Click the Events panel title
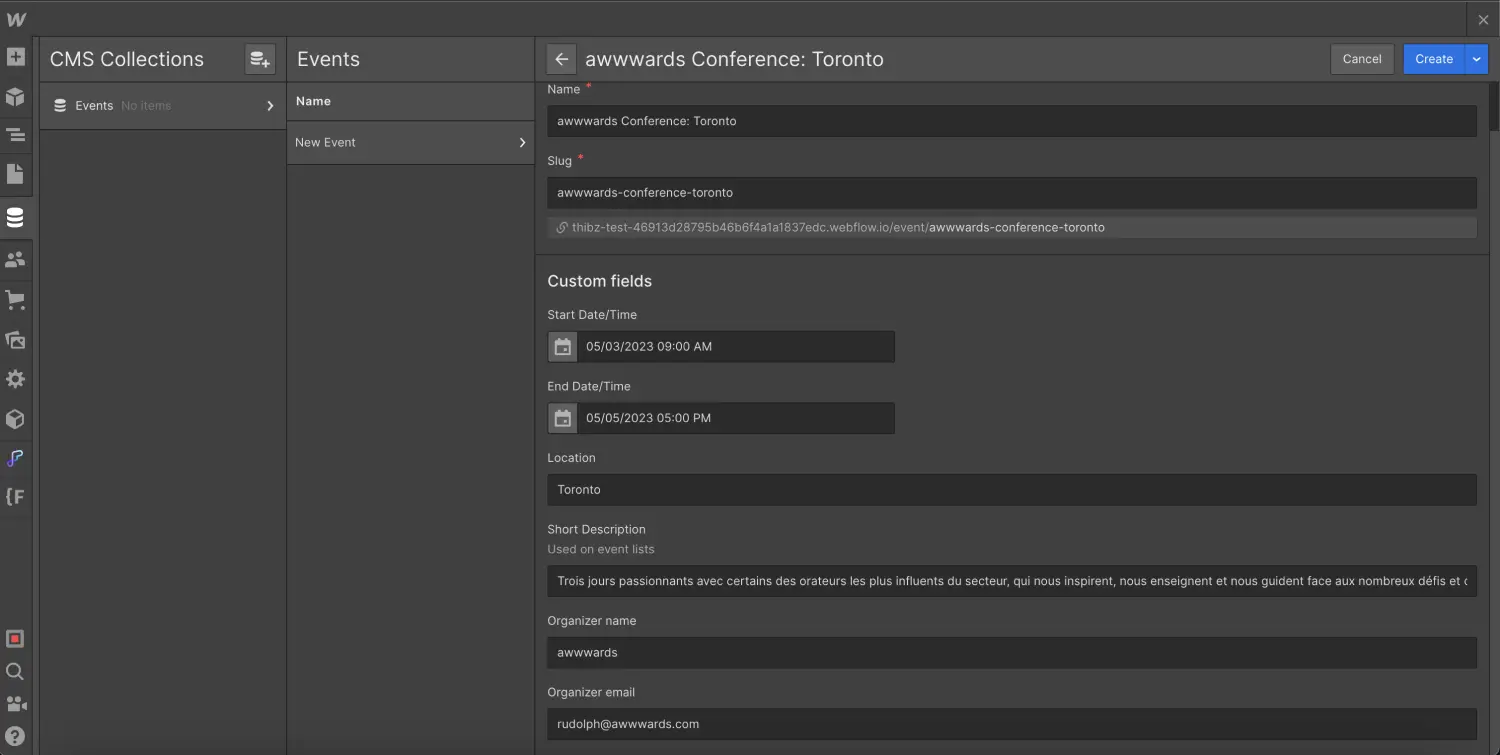Screen dimensions: 1500x755 click(x=328, y=59)
